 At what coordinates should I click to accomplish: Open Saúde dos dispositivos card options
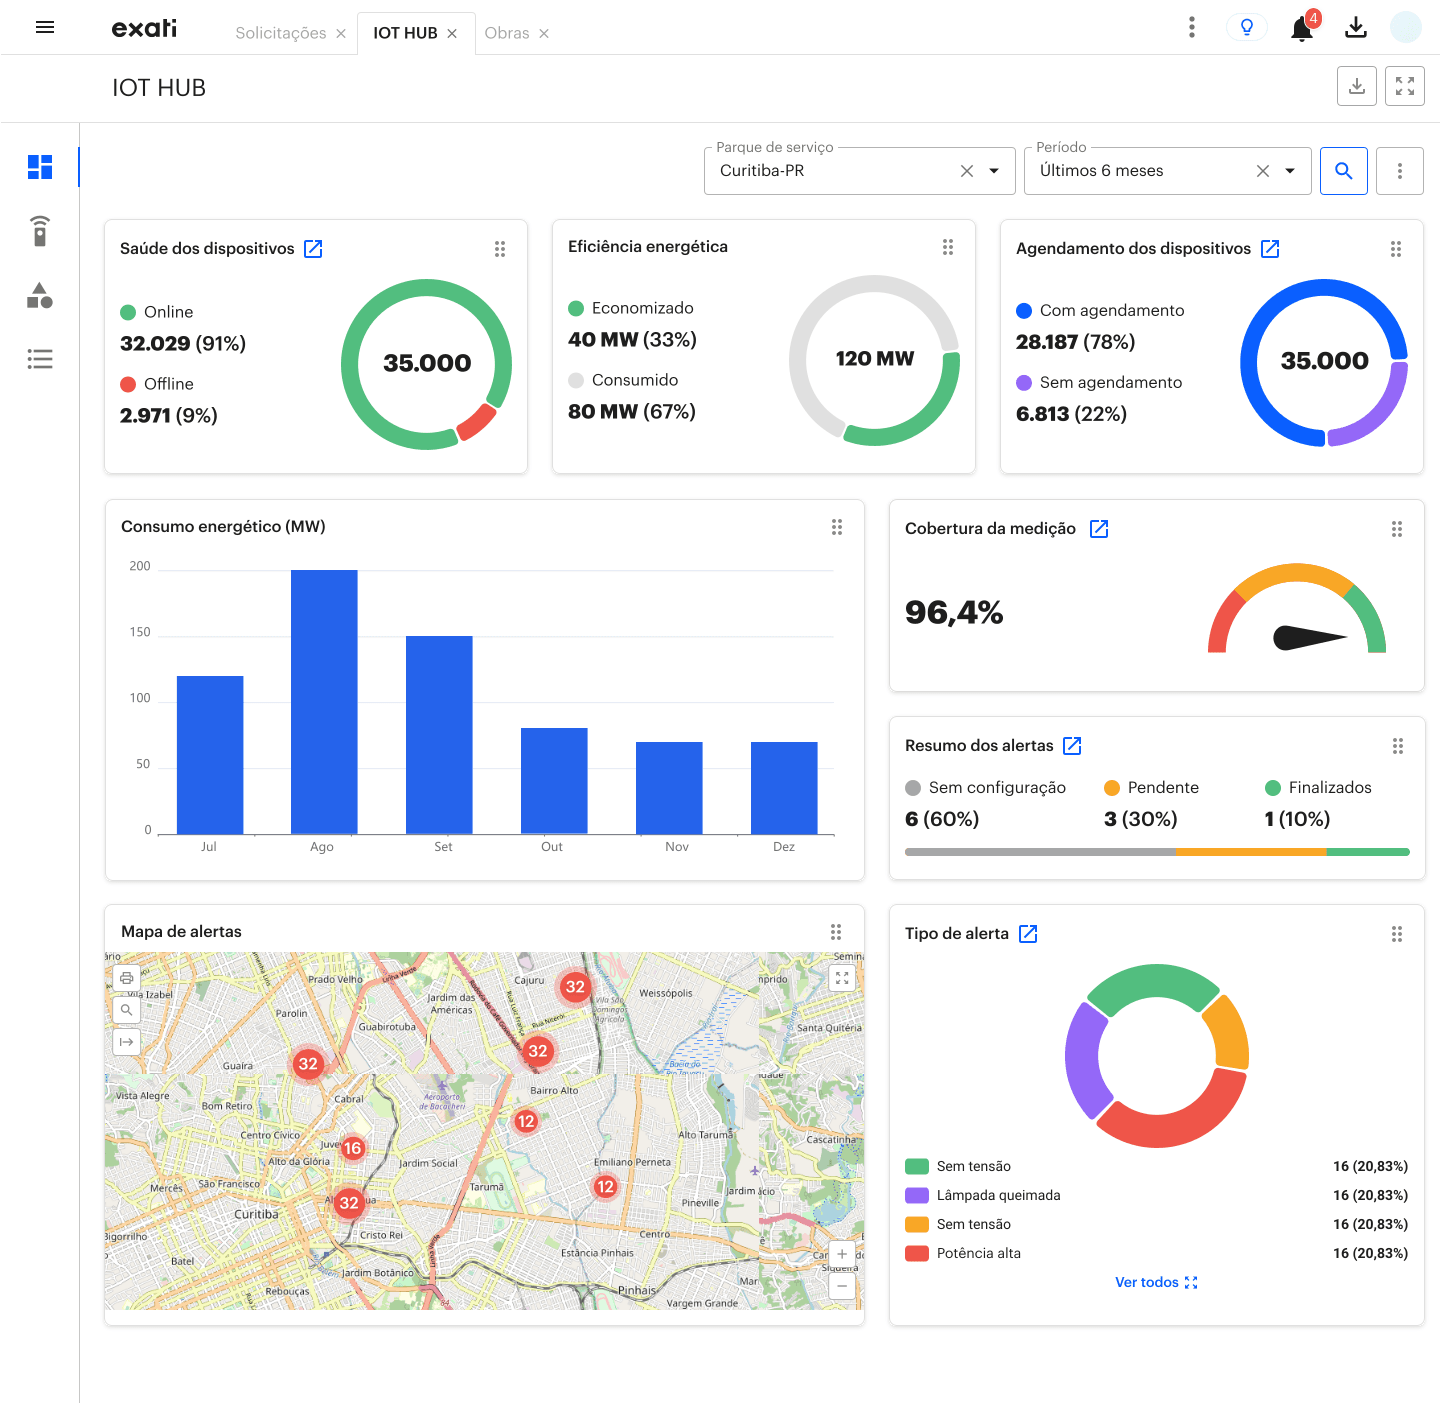tap(500, 249)
